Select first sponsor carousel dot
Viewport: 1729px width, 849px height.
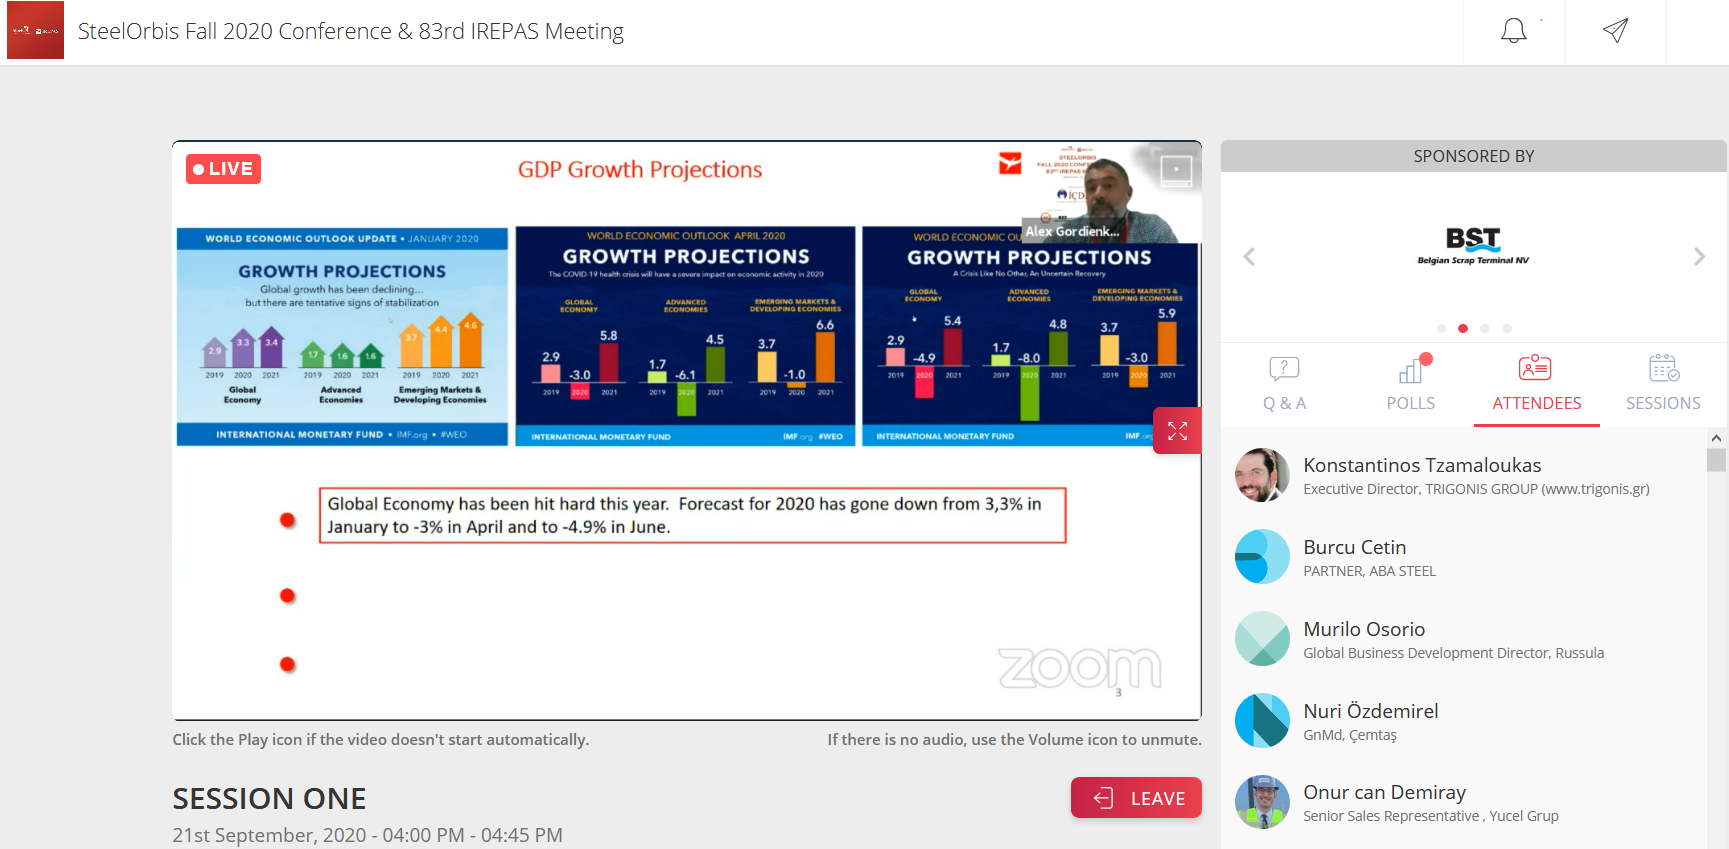(x=1441, y=328)
